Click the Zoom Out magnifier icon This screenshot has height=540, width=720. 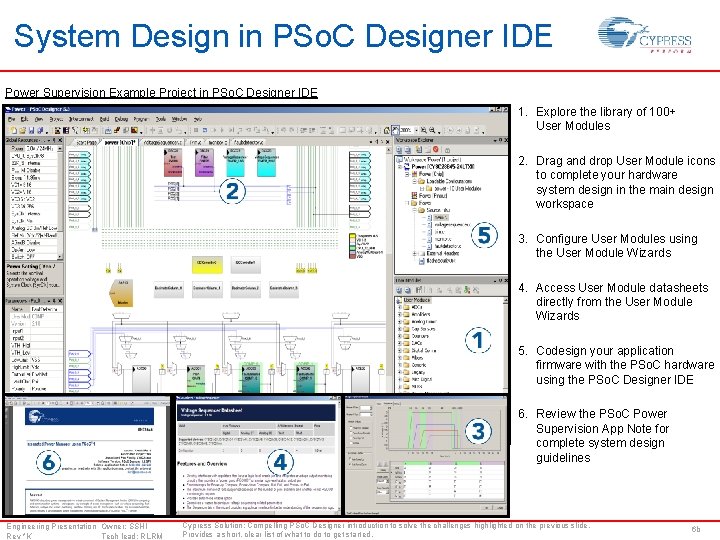click(x=432, y=130)
